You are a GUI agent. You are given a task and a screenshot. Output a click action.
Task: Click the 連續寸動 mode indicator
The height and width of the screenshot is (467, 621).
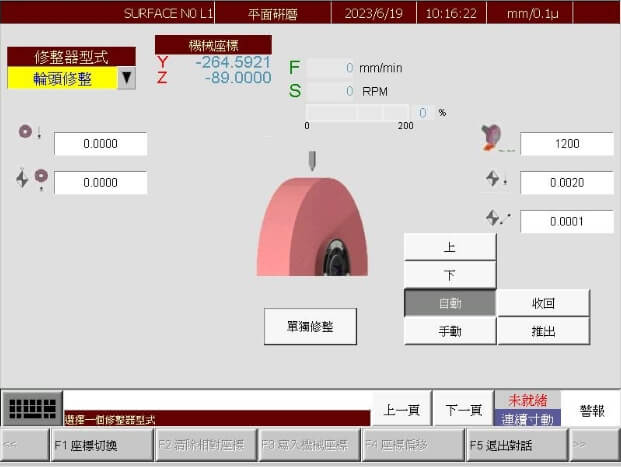point(528,418)
